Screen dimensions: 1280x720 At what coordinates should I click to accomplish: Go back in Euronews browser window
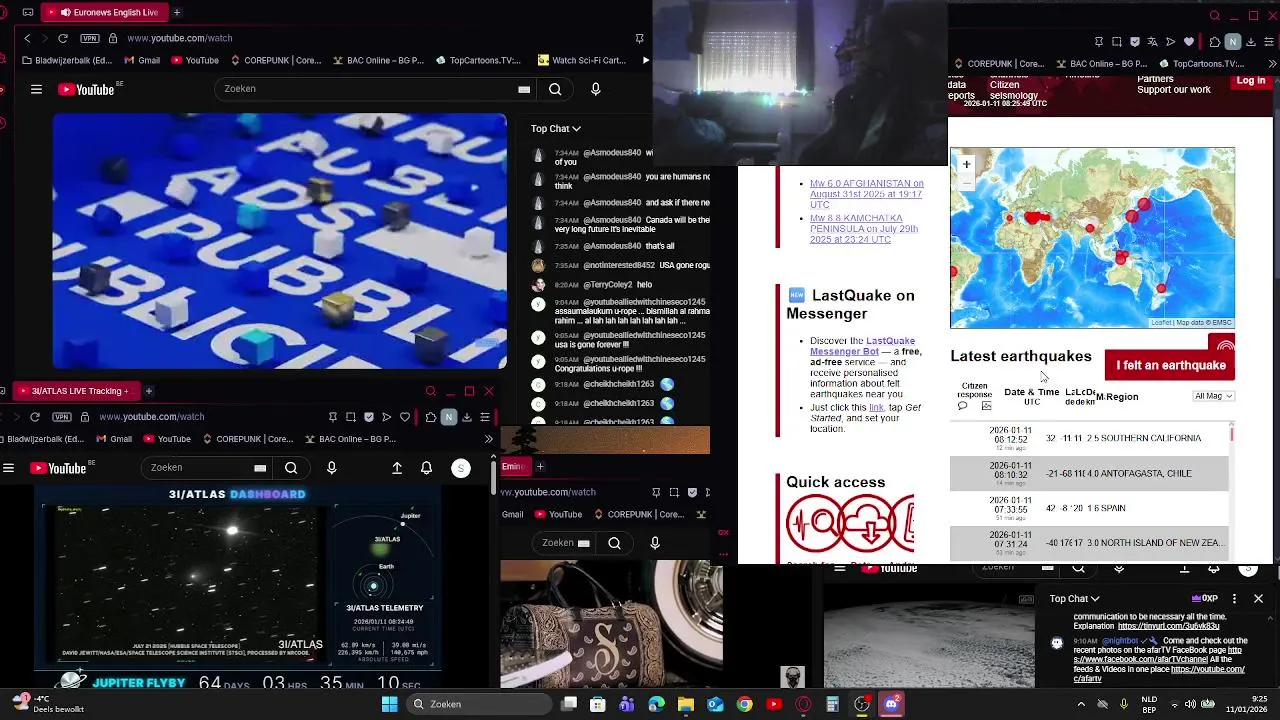click(27, 38)
